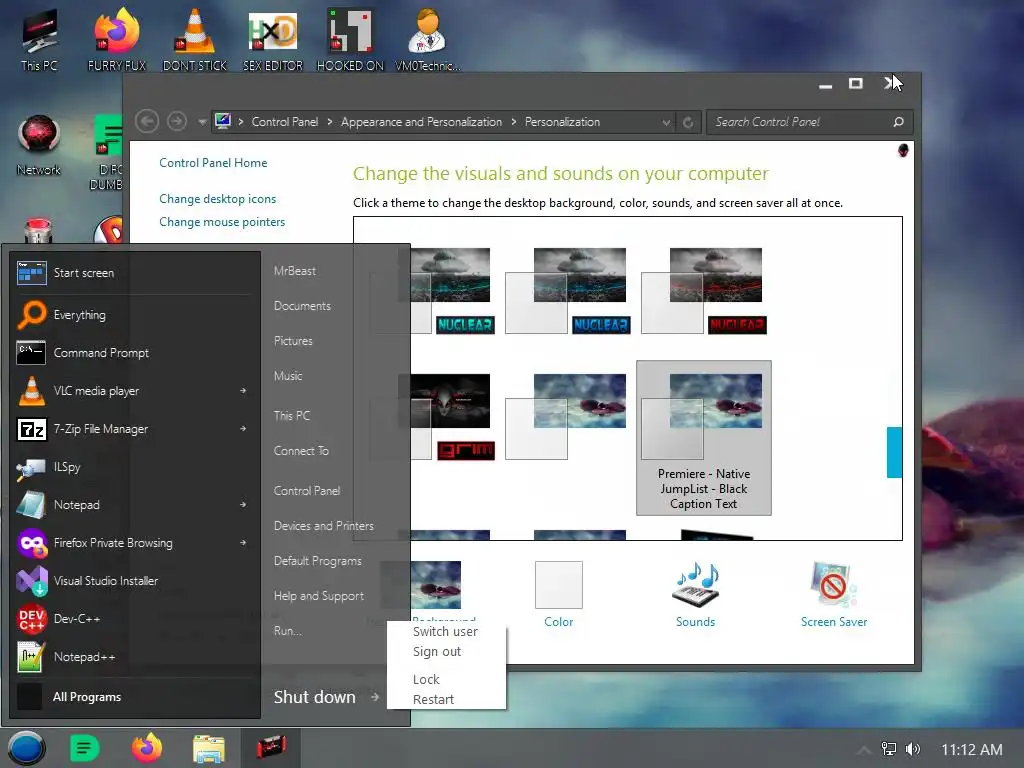Click the search magnifier in Control Panel
The image size is (1024, 768).
point(899,122)
